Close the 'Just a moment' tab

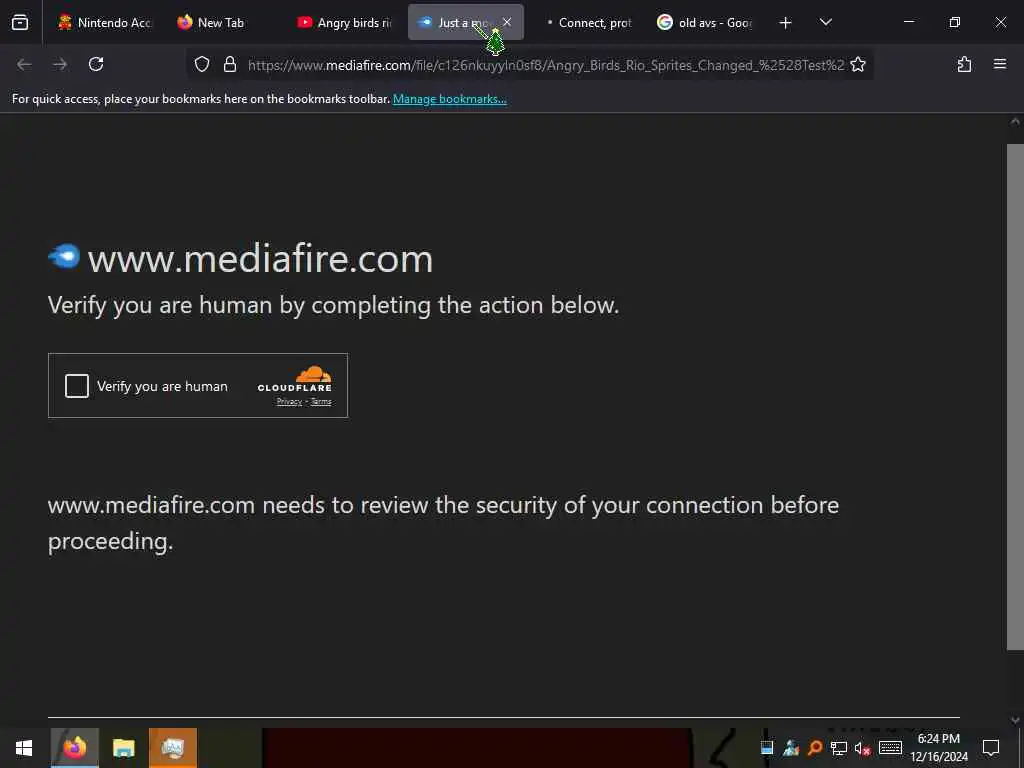[507, 22]
